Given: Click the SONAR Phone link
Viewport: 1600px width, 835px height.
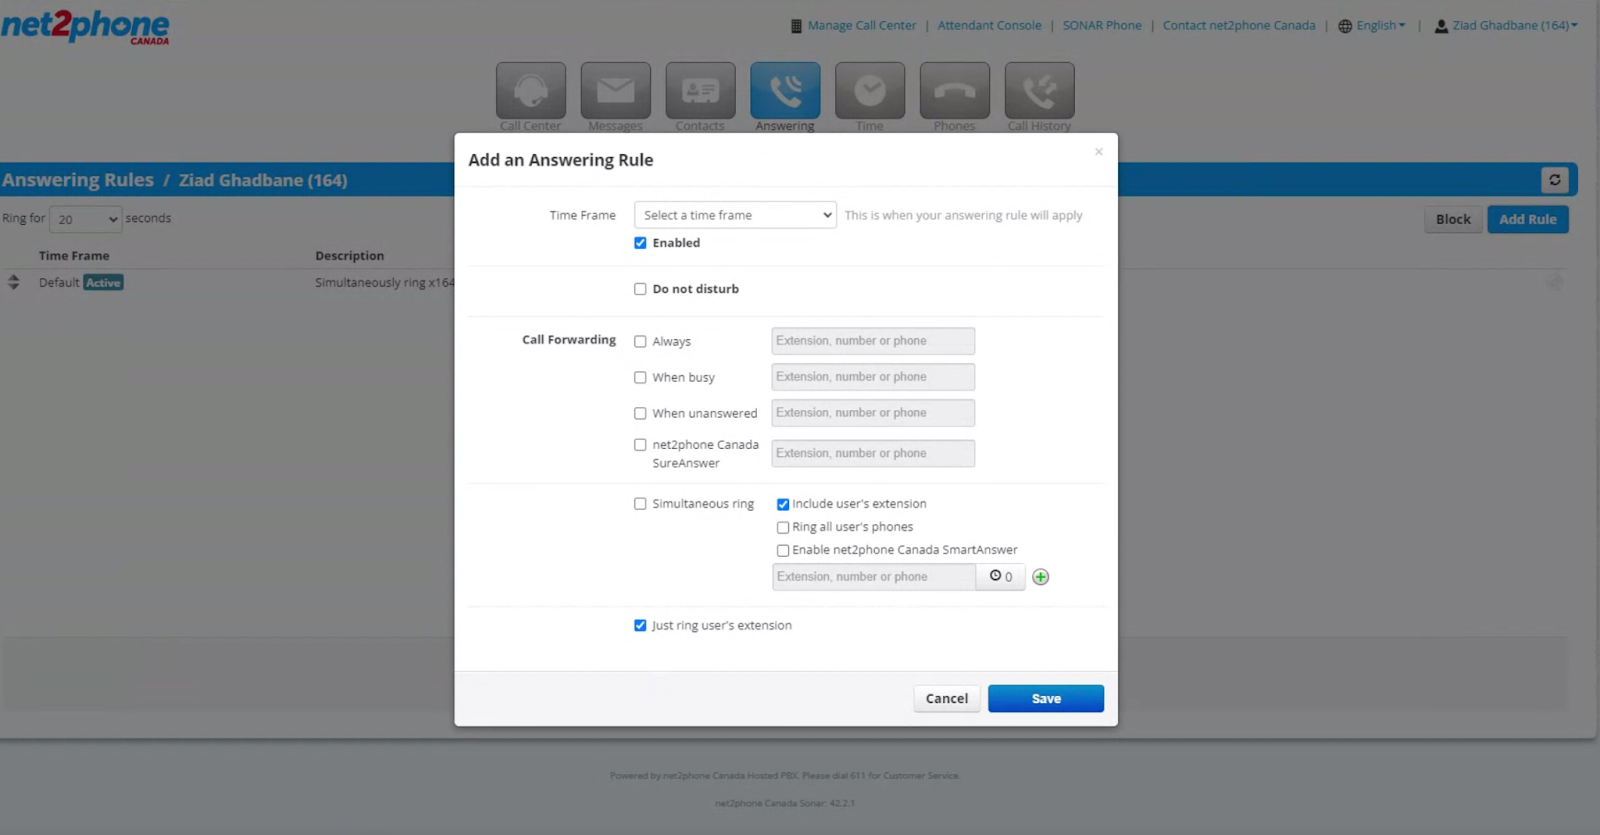Looking at the screenshot, I should [x=1102, y=26].
